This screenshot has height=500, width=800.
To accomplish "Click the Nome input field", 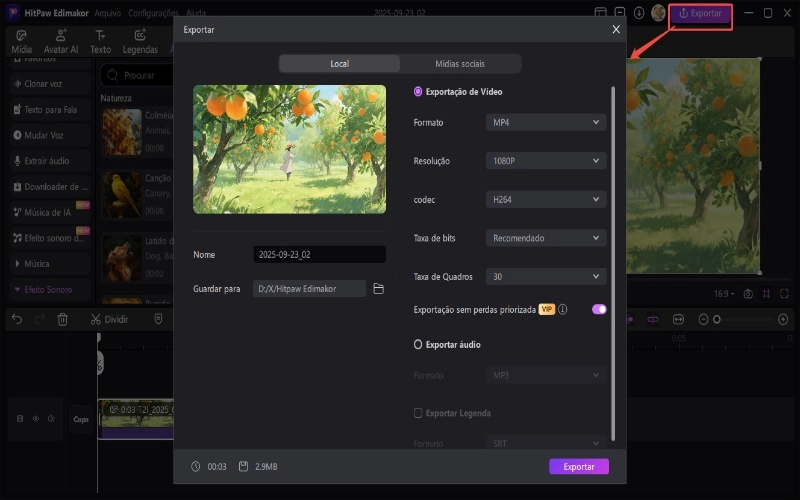I will point(318,255).
